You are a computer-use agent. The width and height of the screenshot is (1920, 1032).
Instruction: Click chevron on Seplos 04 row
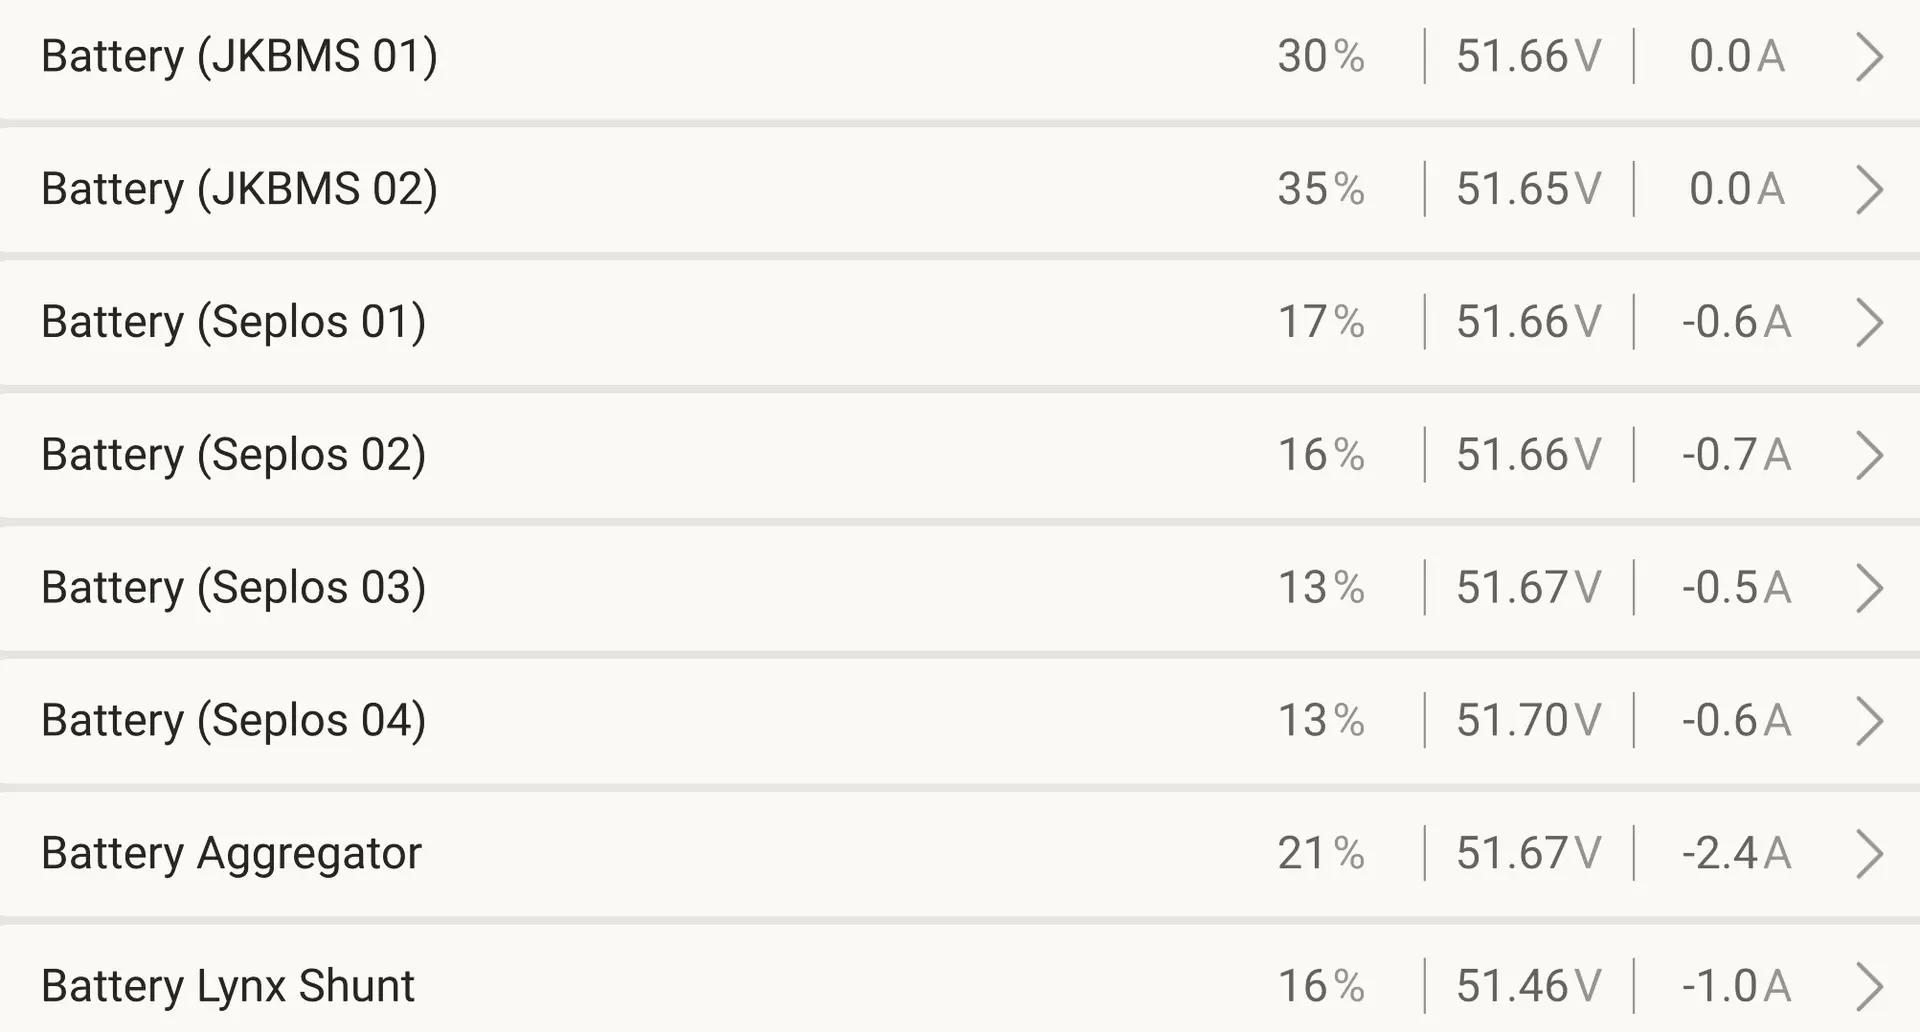(x=1868, y=721)
